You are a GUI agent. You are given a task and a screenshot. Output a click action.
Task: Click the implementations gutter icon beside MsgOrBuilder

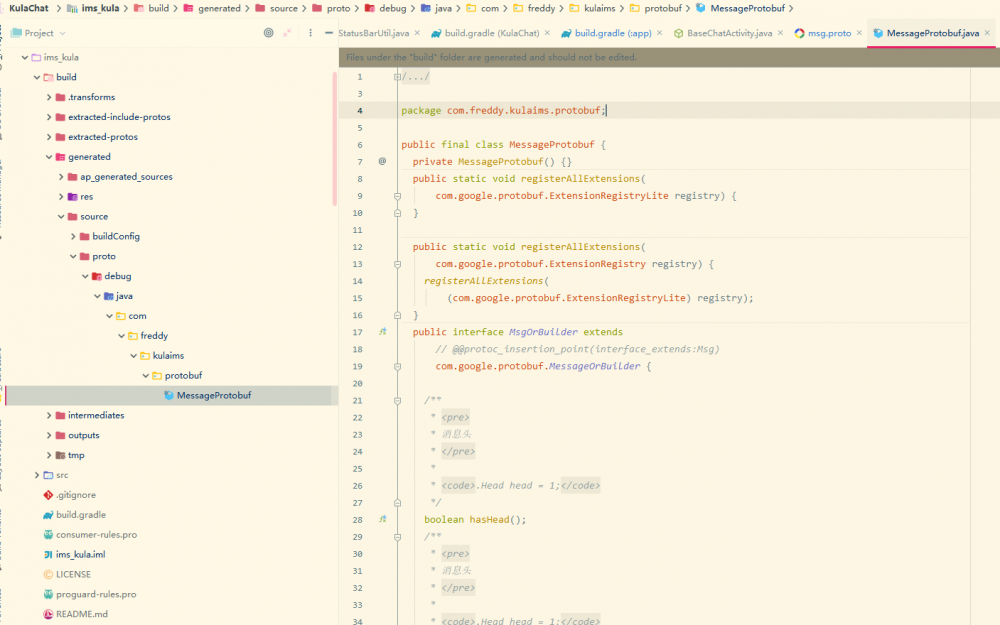click(x=382, y=332)
